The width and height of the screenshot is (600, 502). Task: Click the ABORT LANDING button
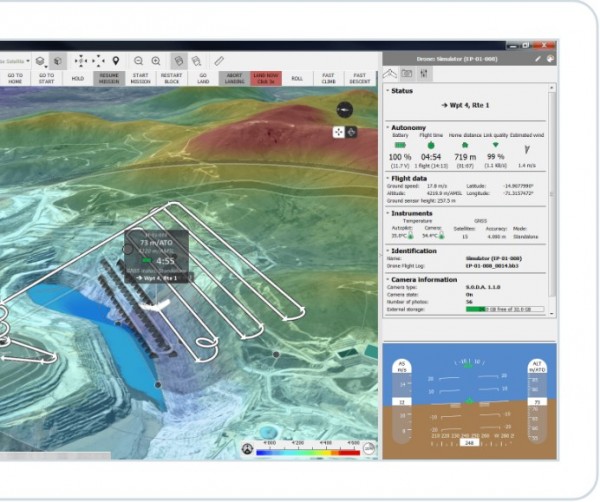[234, 78]
